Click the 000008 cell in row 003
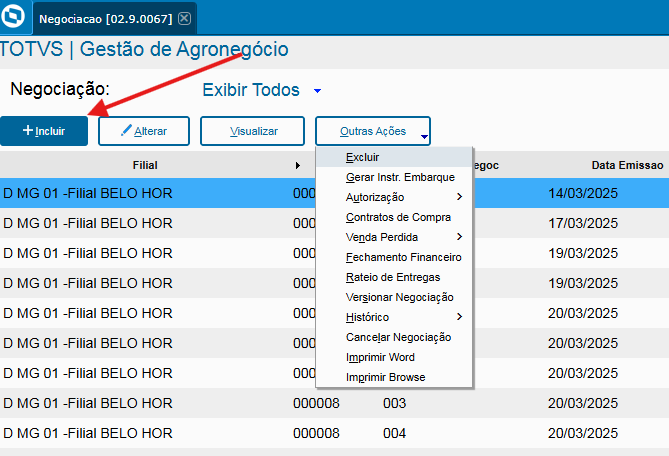The image size is (669, 456). point(316,404)
